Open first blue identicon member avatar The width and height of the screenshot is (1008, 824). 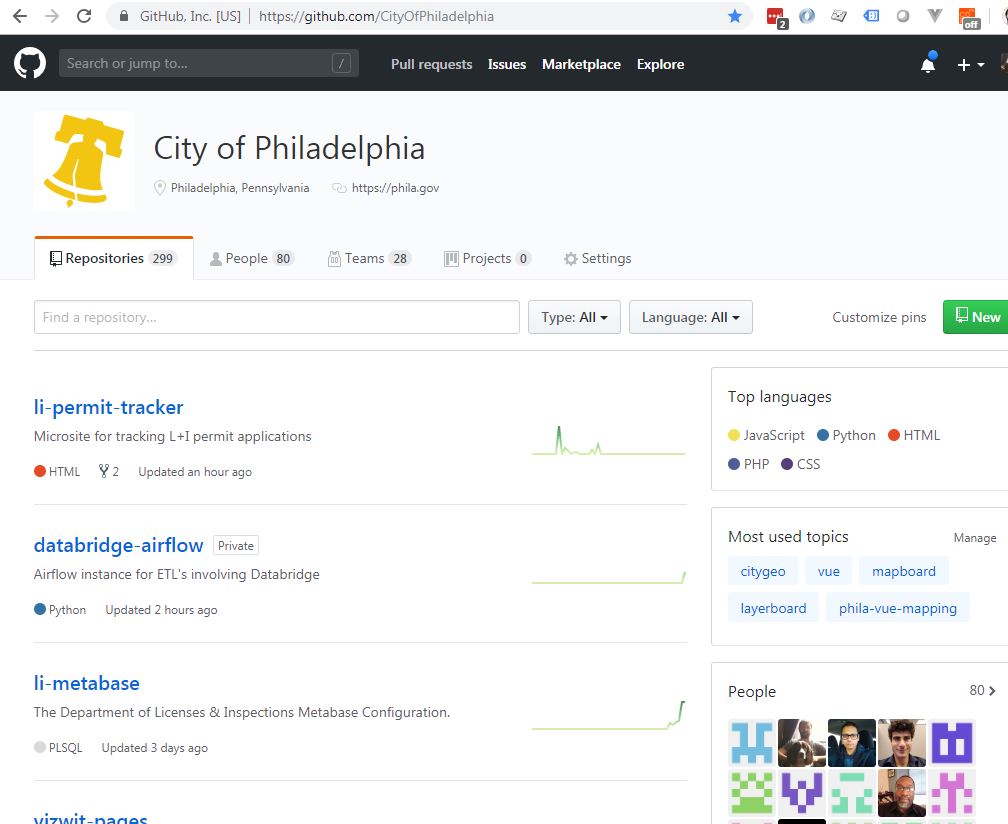click(x=752, y=742)
